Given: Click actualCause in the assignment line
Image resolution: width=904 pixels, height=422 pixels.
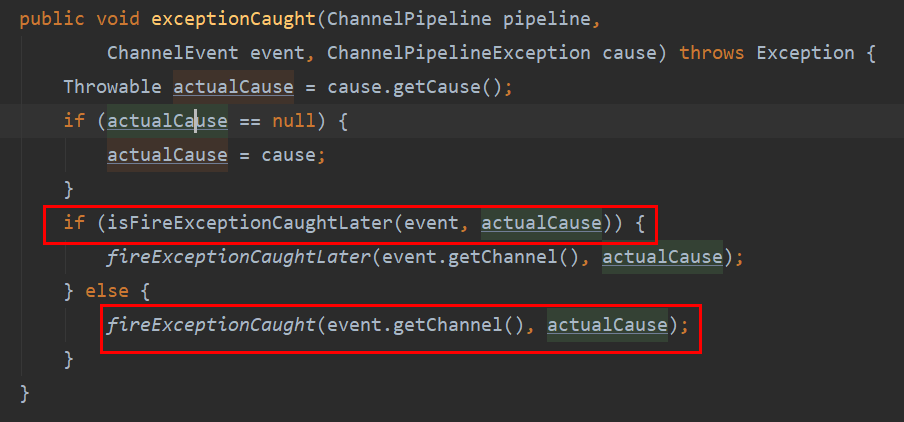Looking at the screenshot, I should 167,155.
